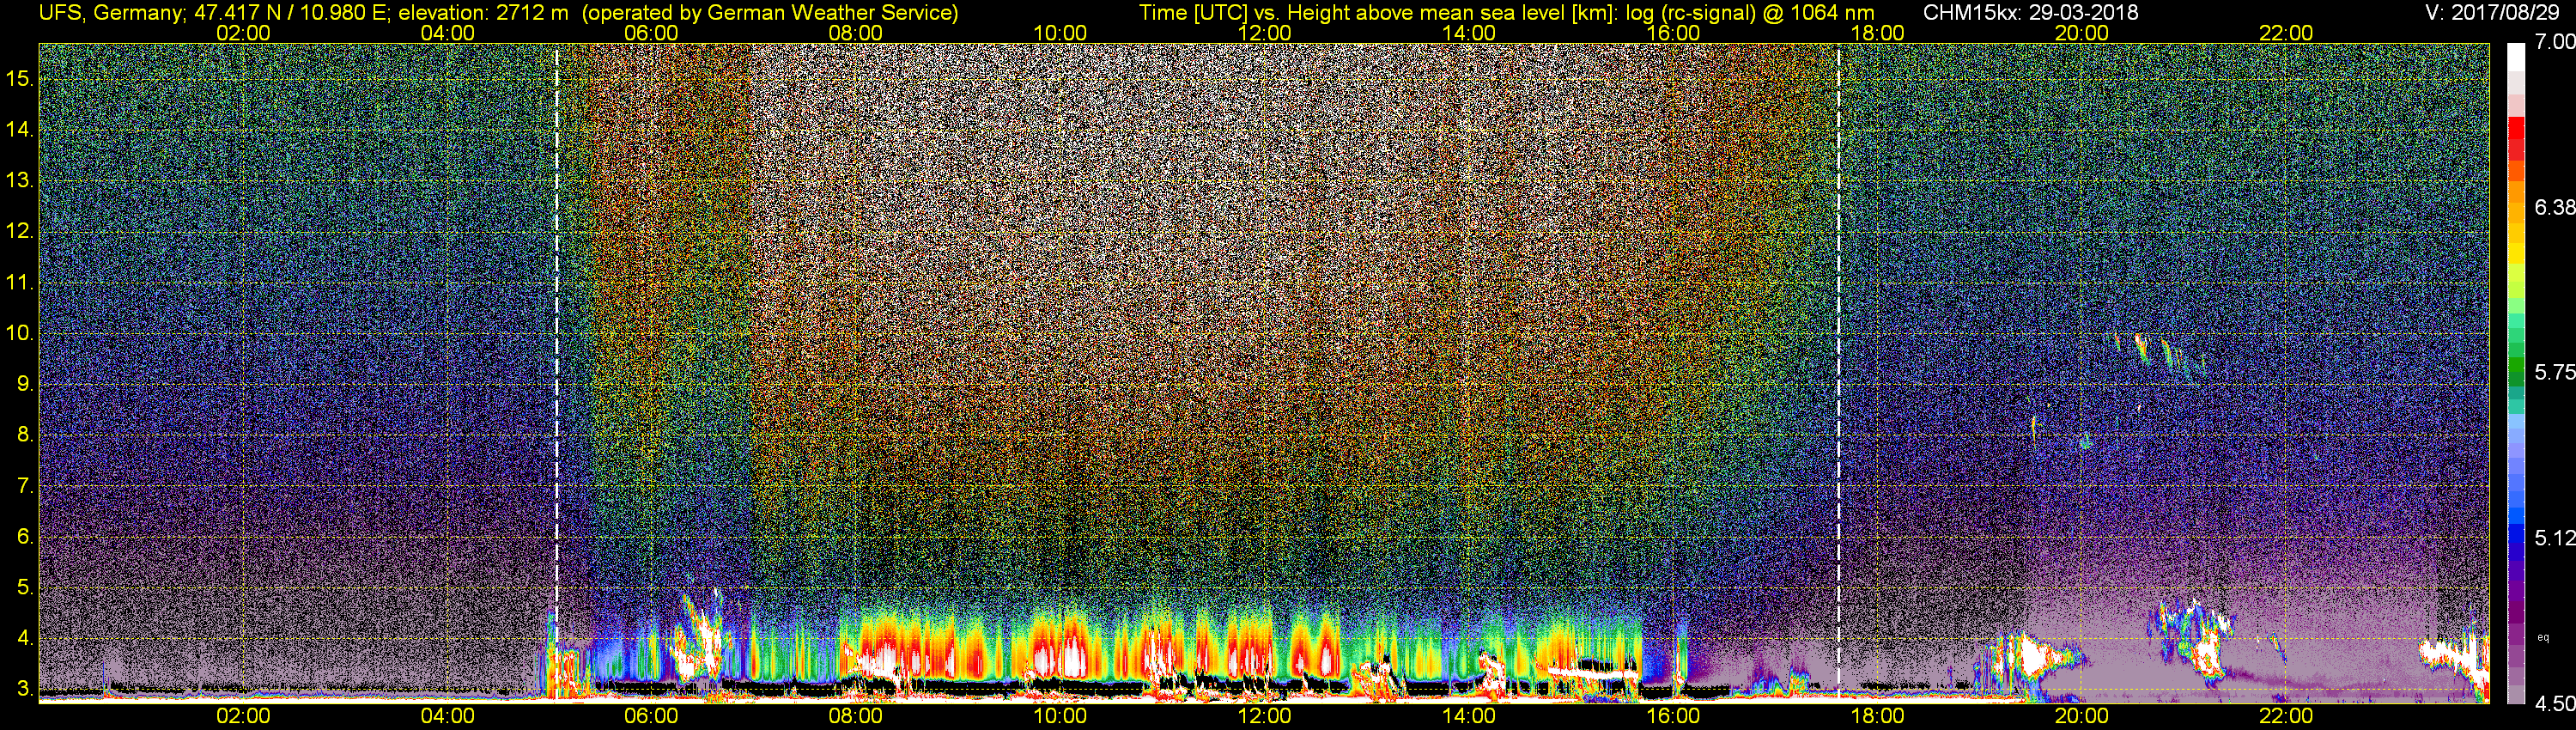Viewport: 2576px width, 730px height.
Task: Click the 12:00 label on the bottom time axis
Action: pyautogui.click(x=1264, y=717)
